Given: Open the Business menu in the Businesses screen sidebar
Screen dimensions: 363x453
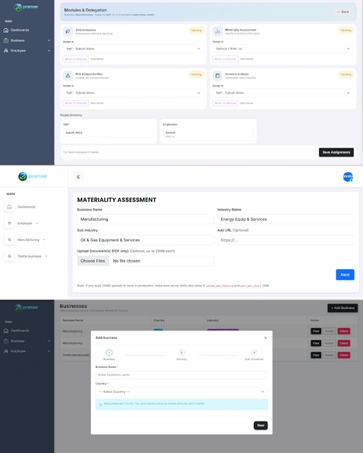Looking at the screenshot, I should tap(27, 341).
